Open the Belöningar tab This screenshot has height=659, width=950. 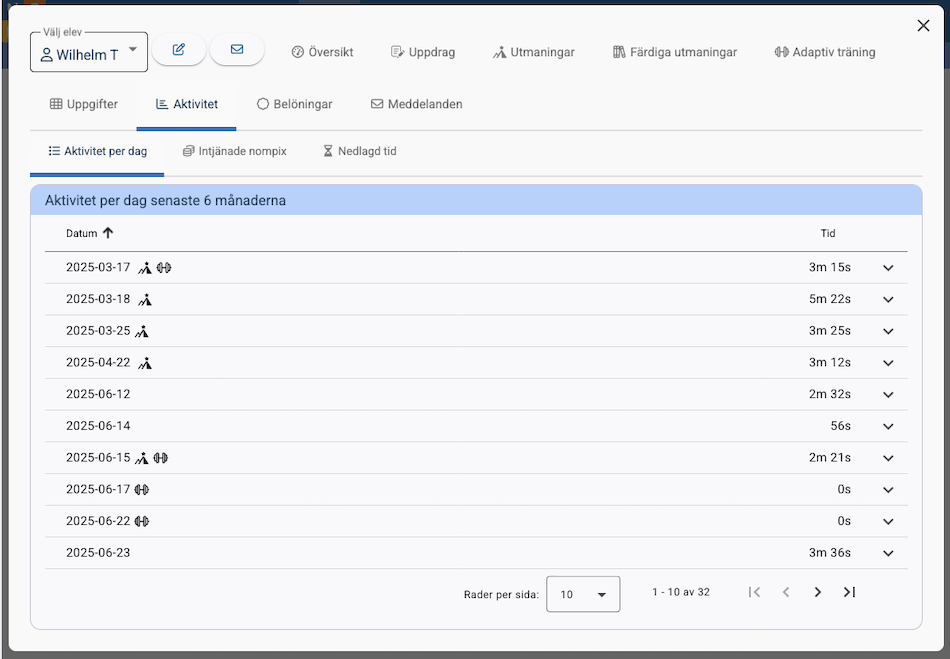294,104
